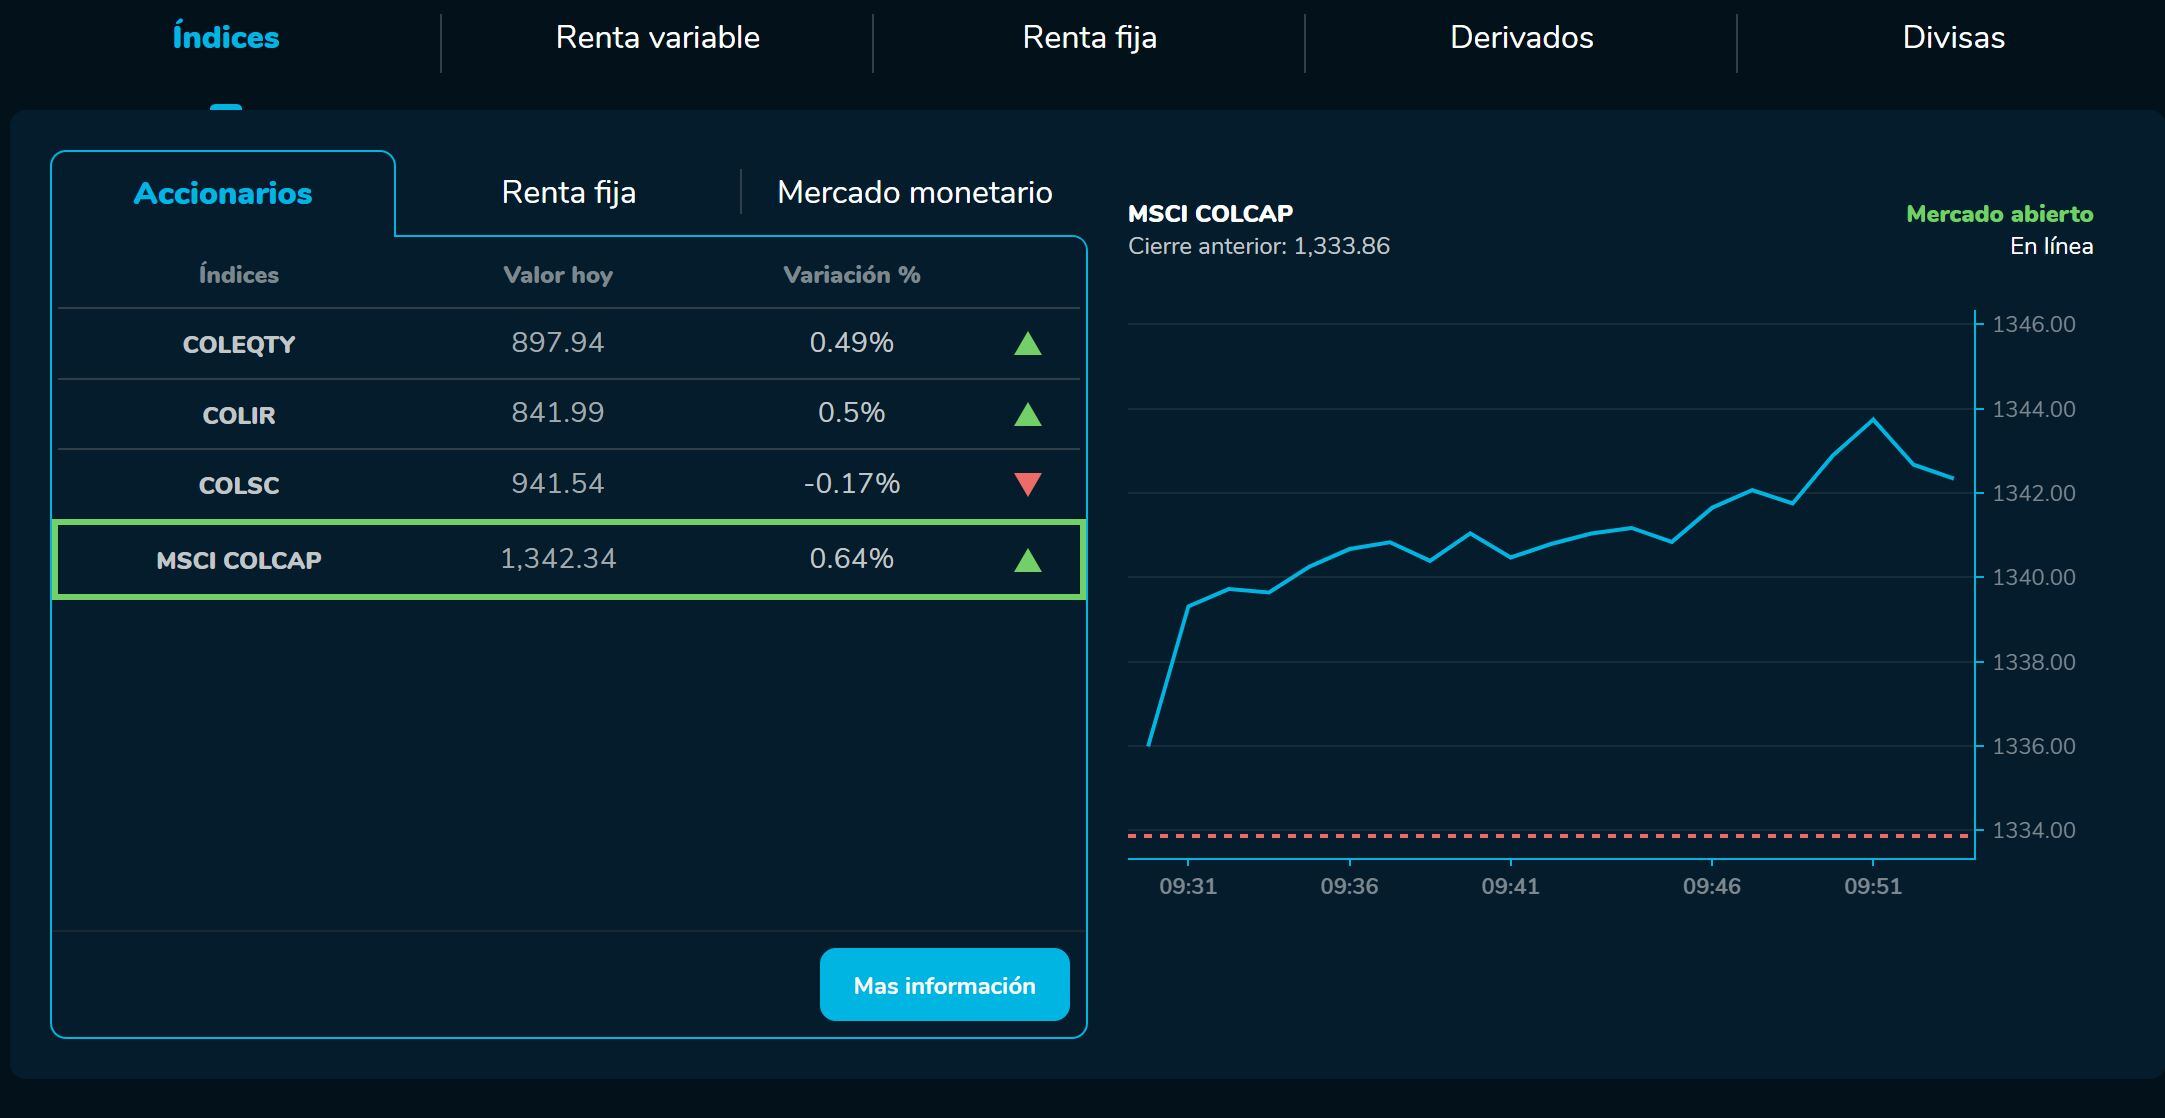
Task: Click the green up arrow beside COLIR
Action: pos(1028,413)
